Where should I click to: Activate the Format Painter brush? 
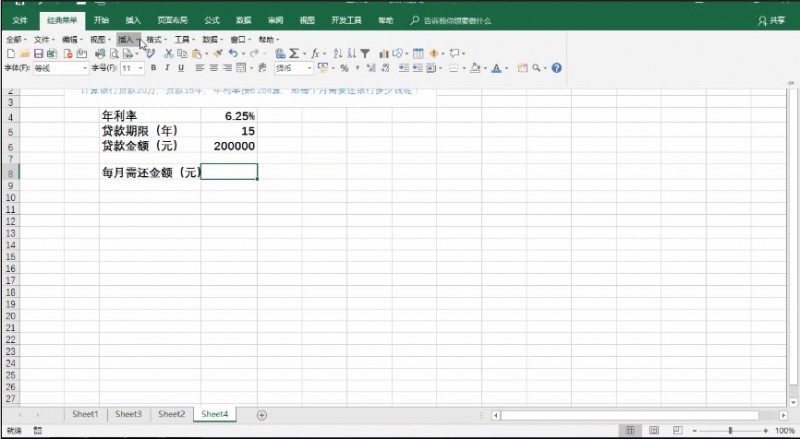click(x=218, y=54)
